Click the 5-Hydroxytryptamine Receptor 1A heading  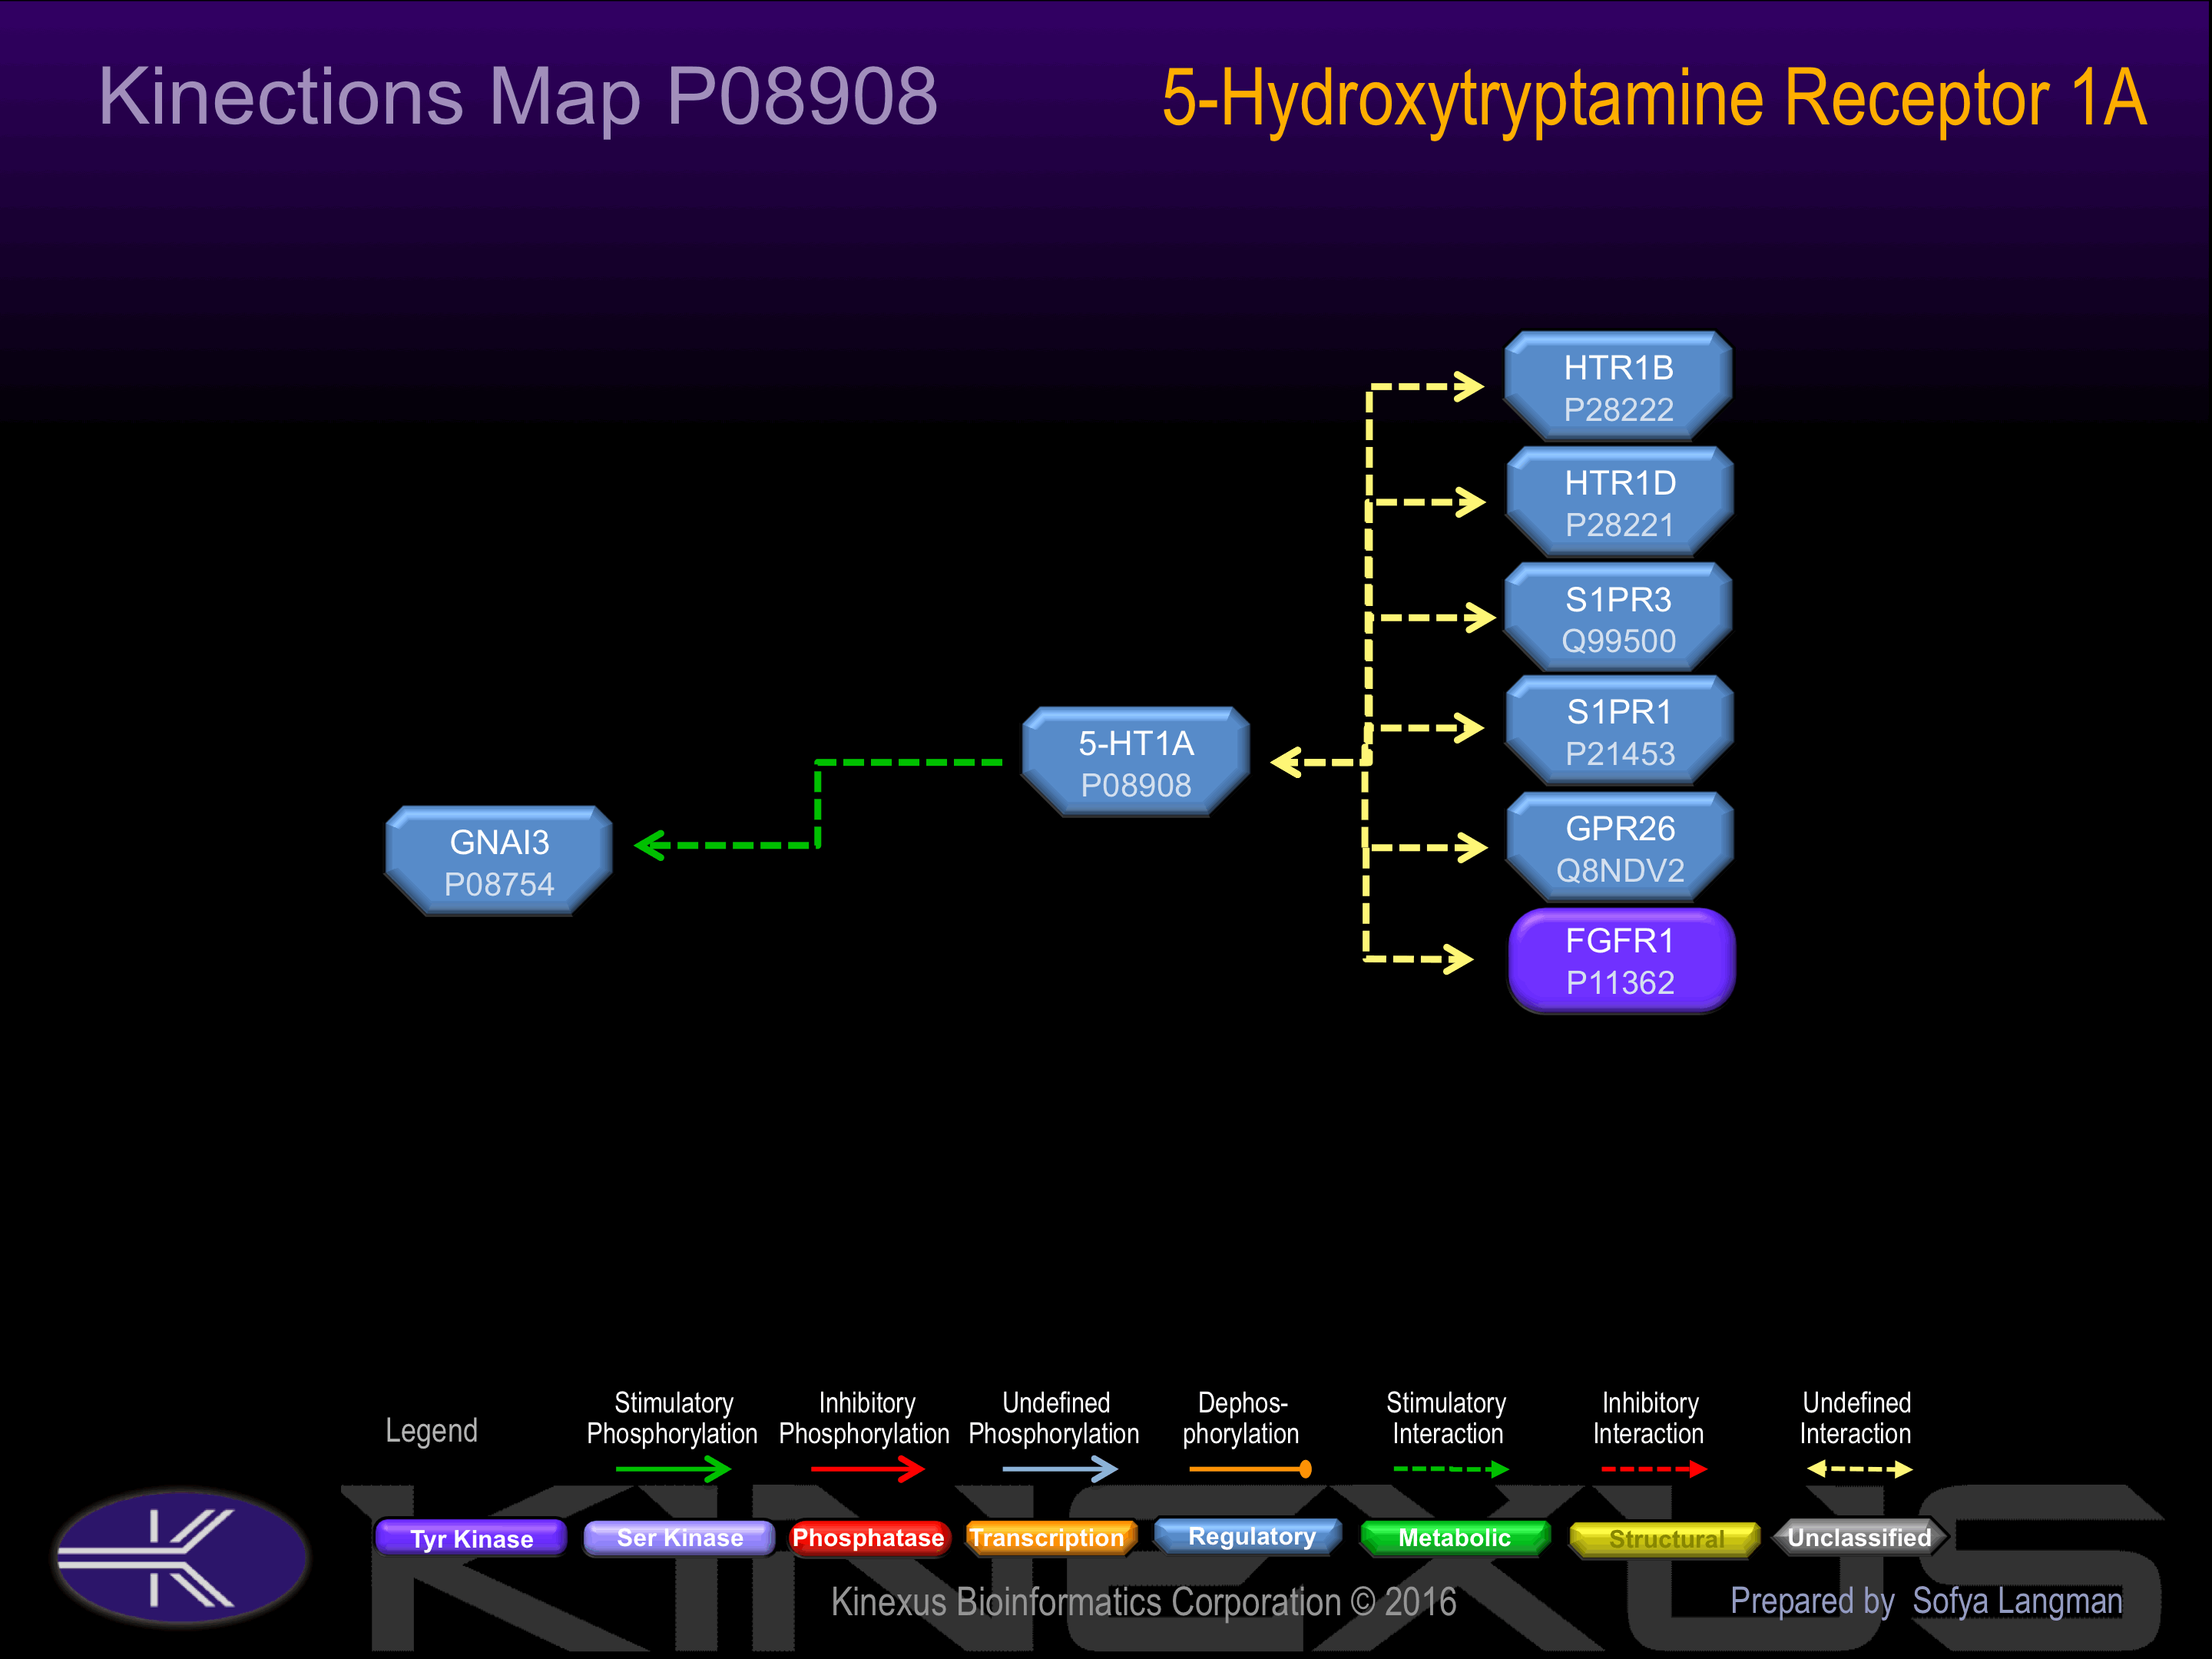pyautogui.click(x=1654, y=99)
